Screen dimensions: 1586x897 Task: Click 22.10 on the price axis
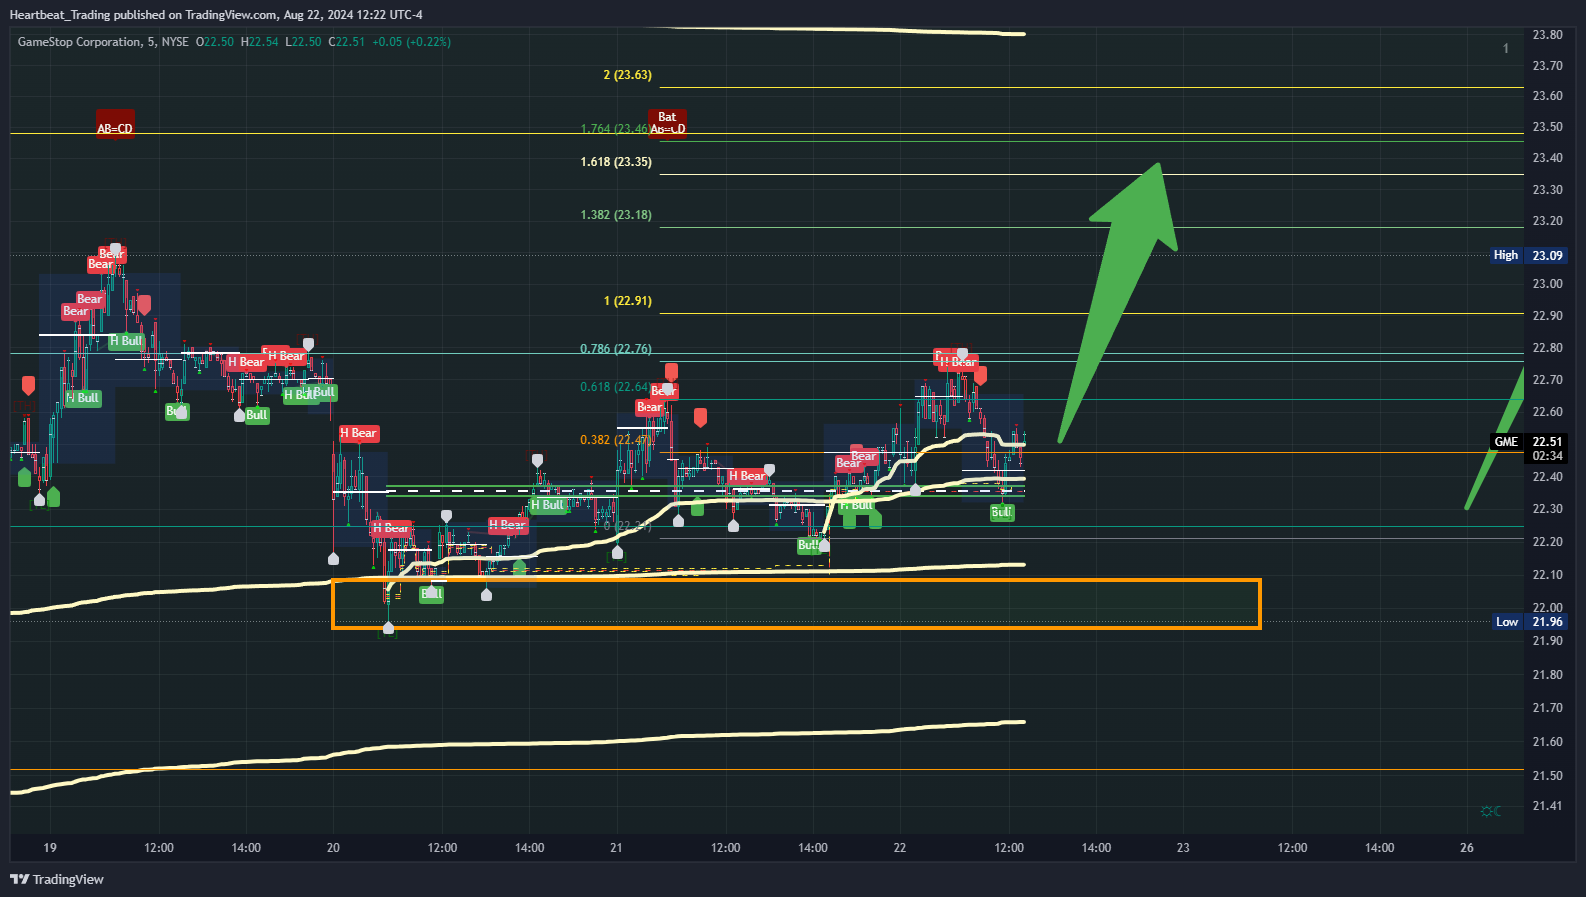tap(1547, 575)
